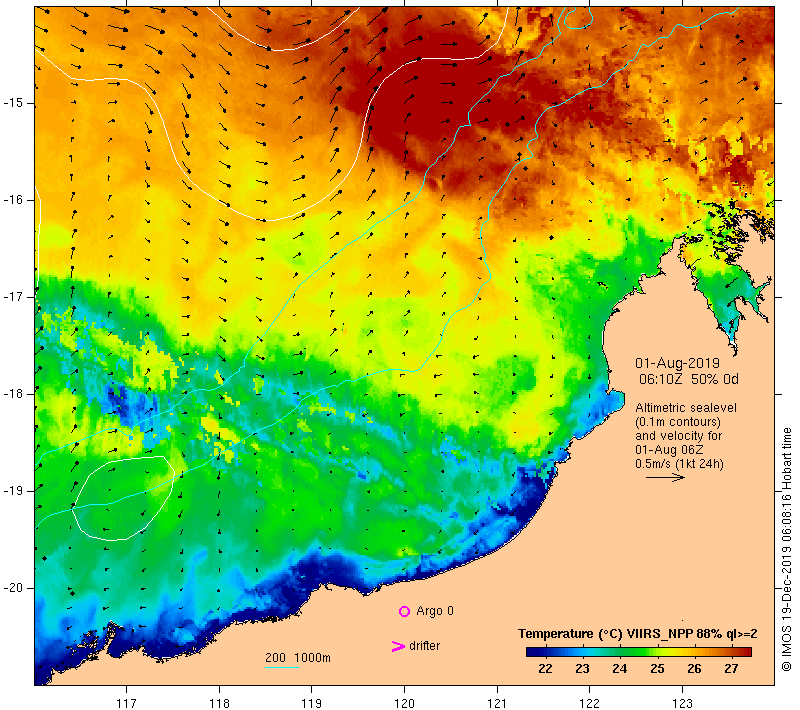The image size is (800, 710).
Task: Click the -17 latitude axis label
Action: point(13,297)
